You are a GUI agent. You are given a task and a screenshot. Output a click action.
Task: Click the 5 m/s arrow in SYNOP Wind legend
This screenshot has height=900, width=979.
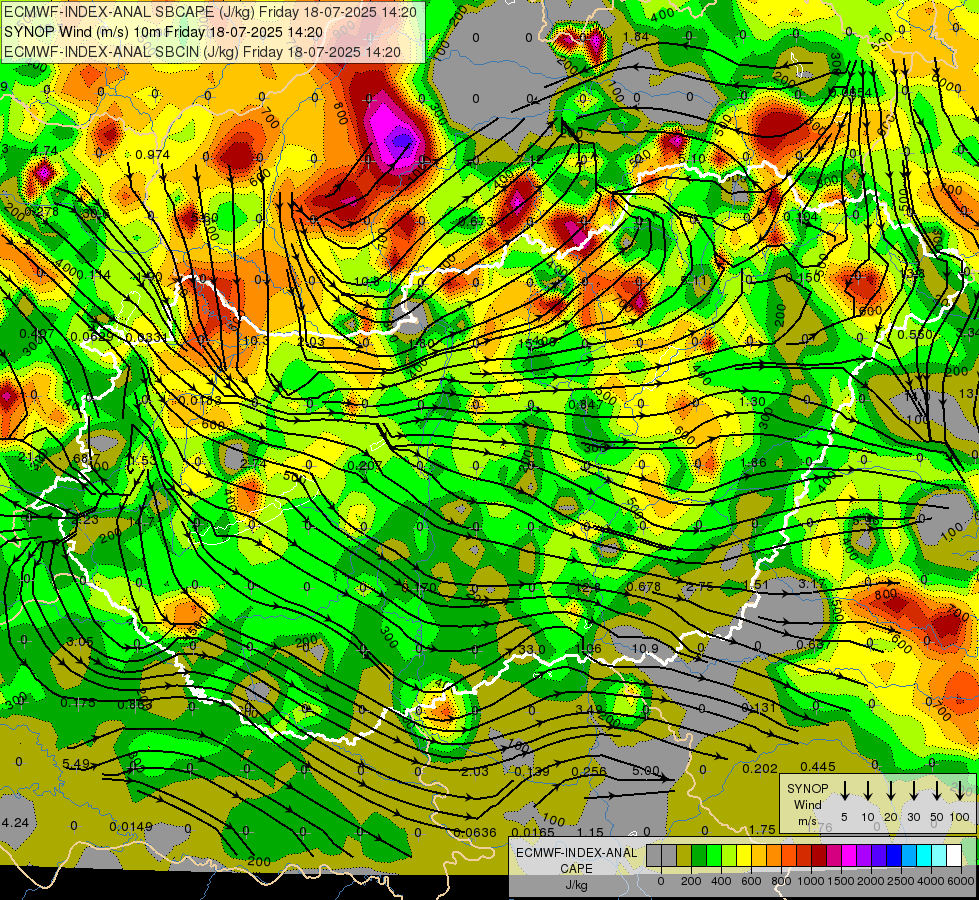pyautogui.click(x=844, y=790)
